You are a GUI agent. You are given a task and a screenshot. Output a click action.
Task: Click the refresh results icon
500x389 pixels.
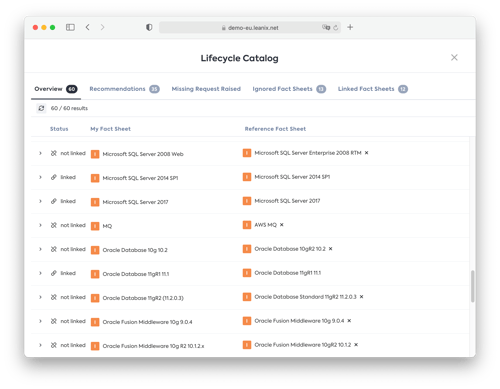pos(41,108)
